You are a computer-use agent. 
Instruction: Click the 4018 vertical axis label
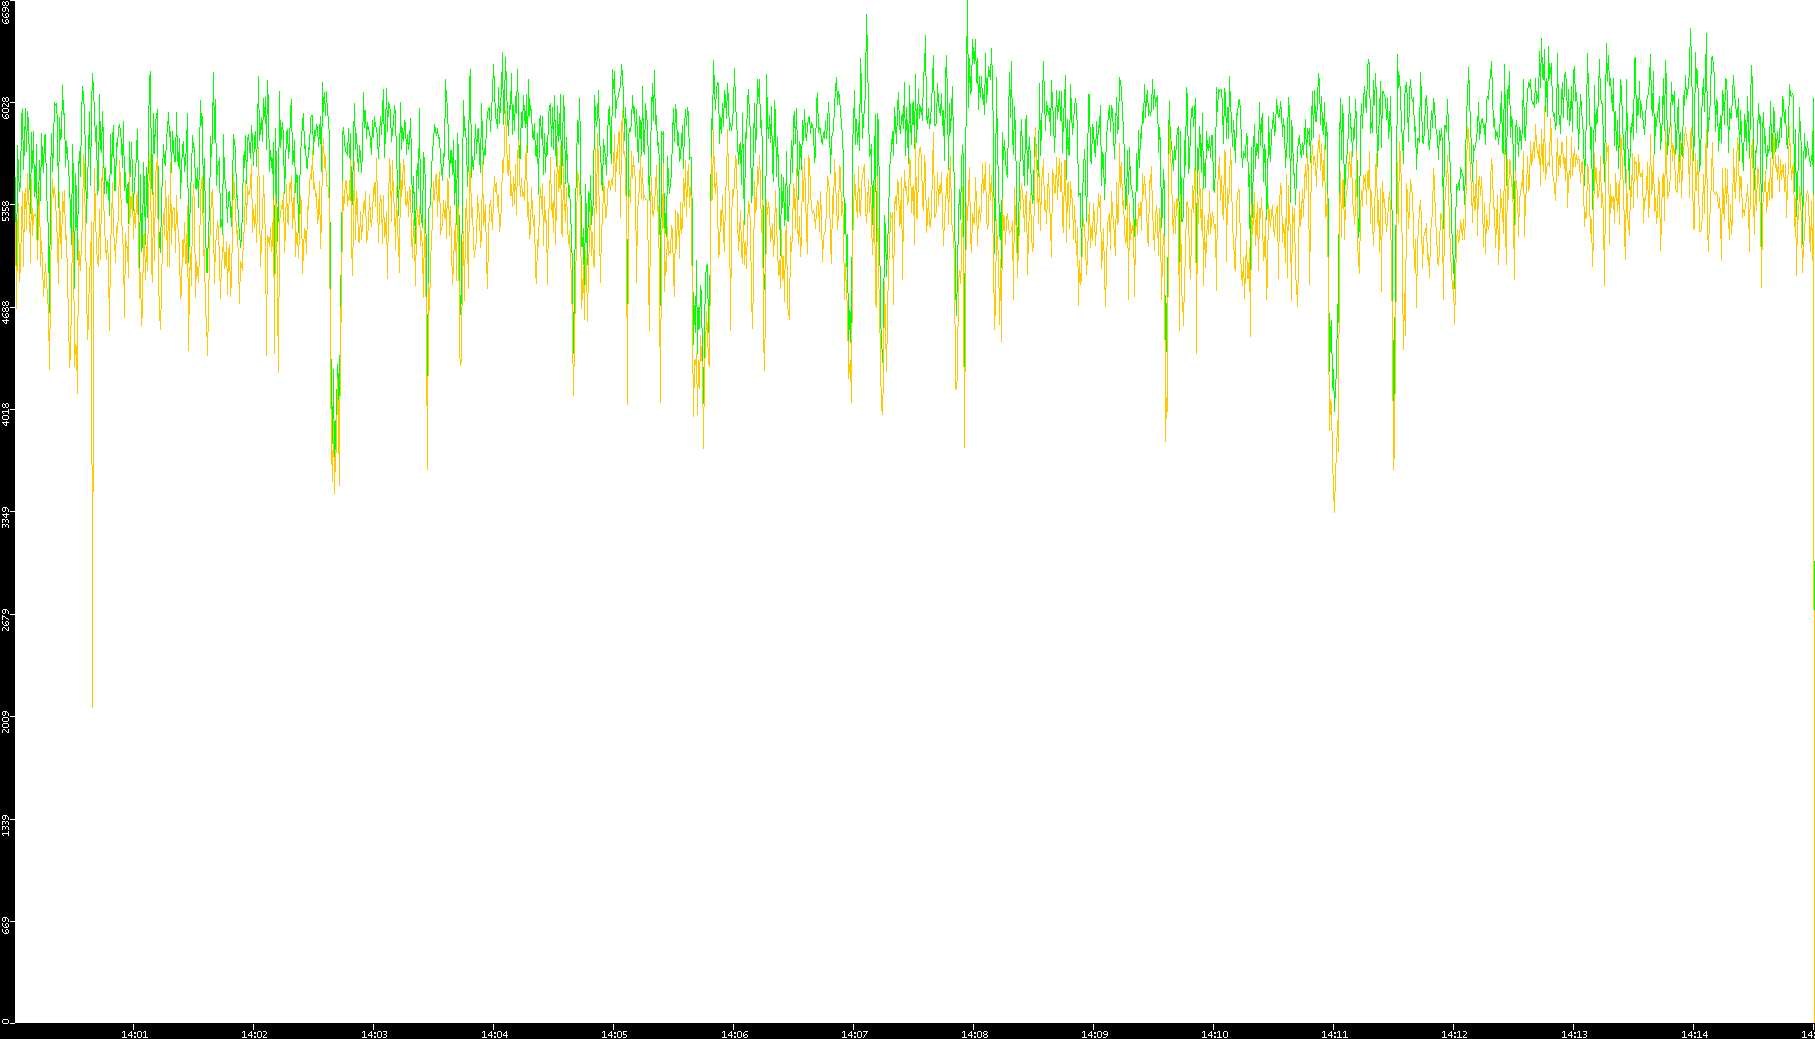(6, 414)
